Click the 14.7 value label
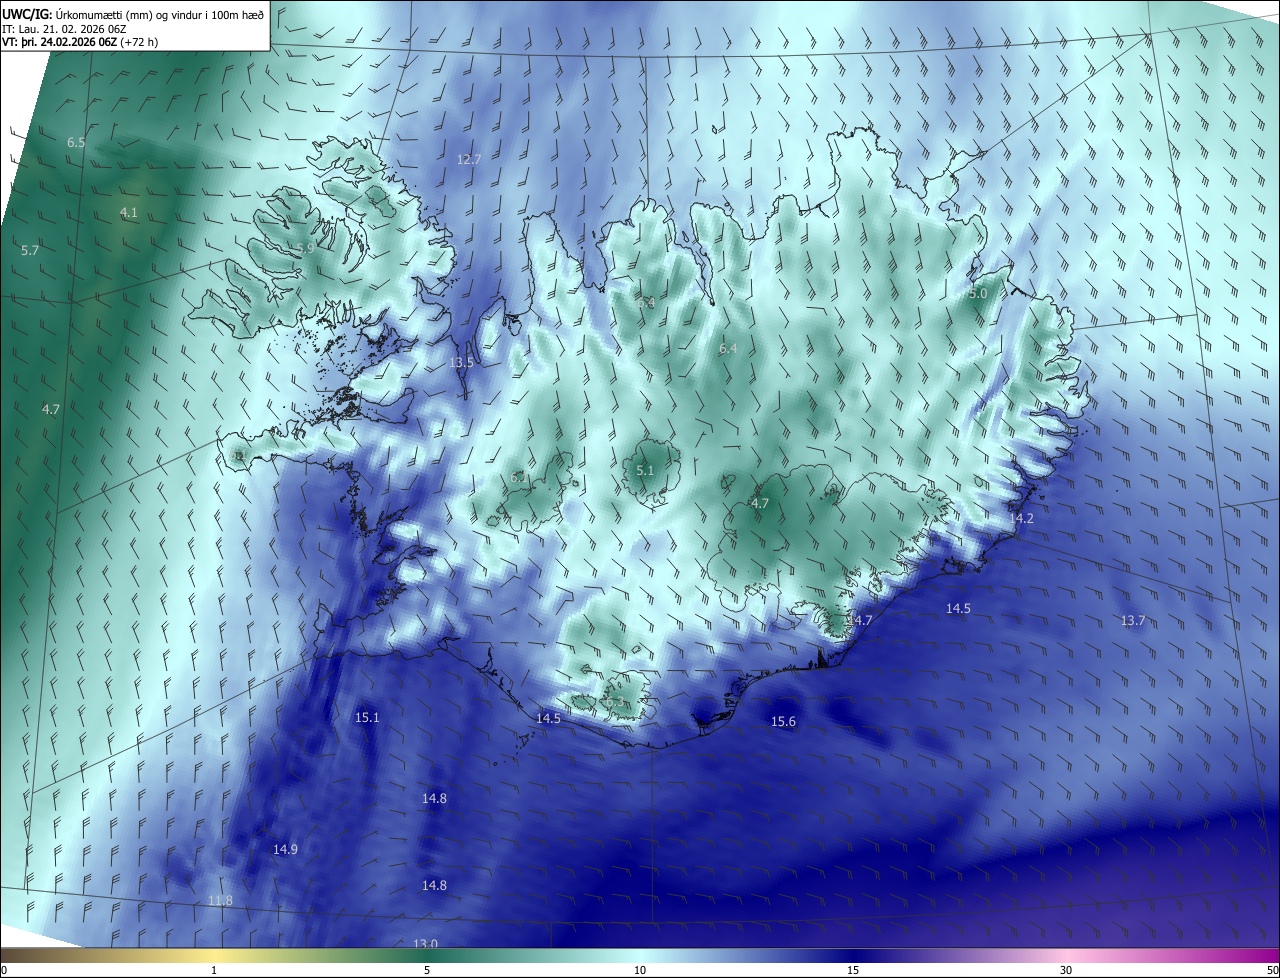1280x978 pixels. point(860,620)
